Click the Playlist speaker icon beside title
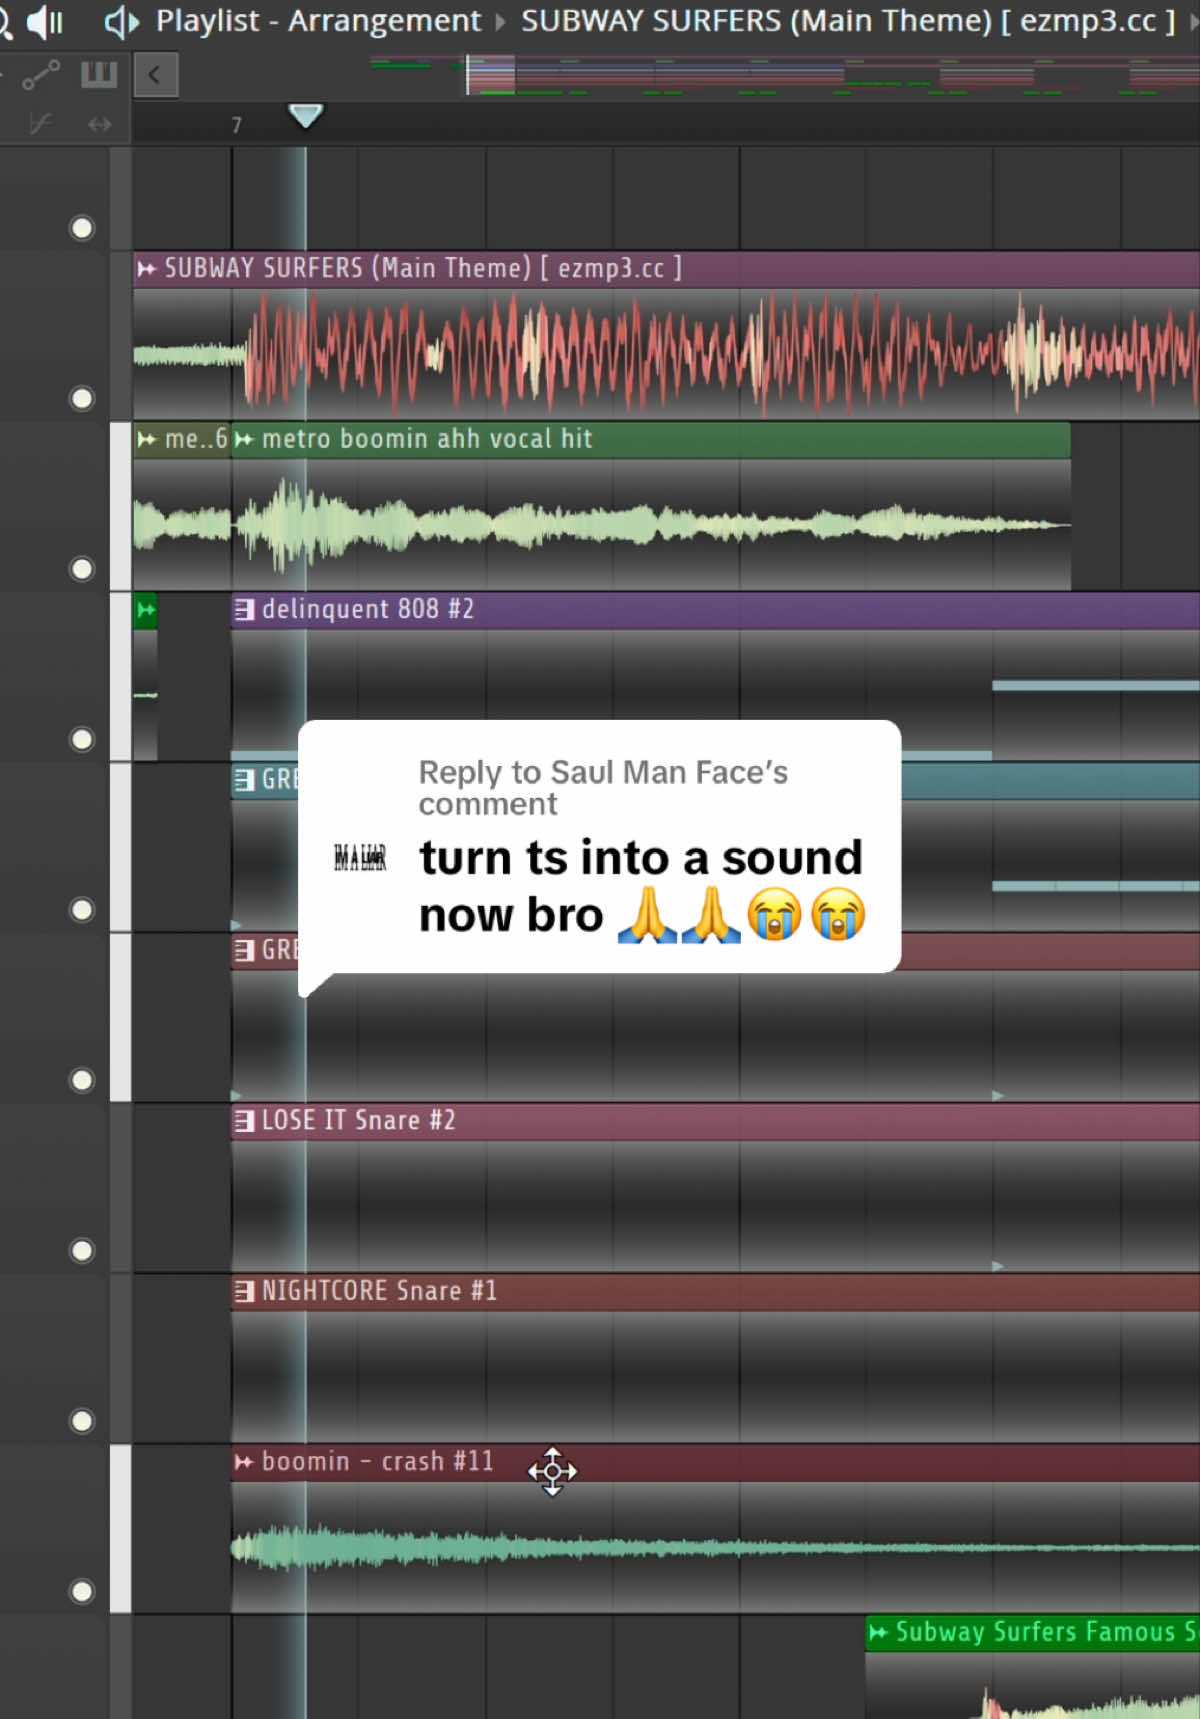 pyautogui.click(x=121, y=21)
